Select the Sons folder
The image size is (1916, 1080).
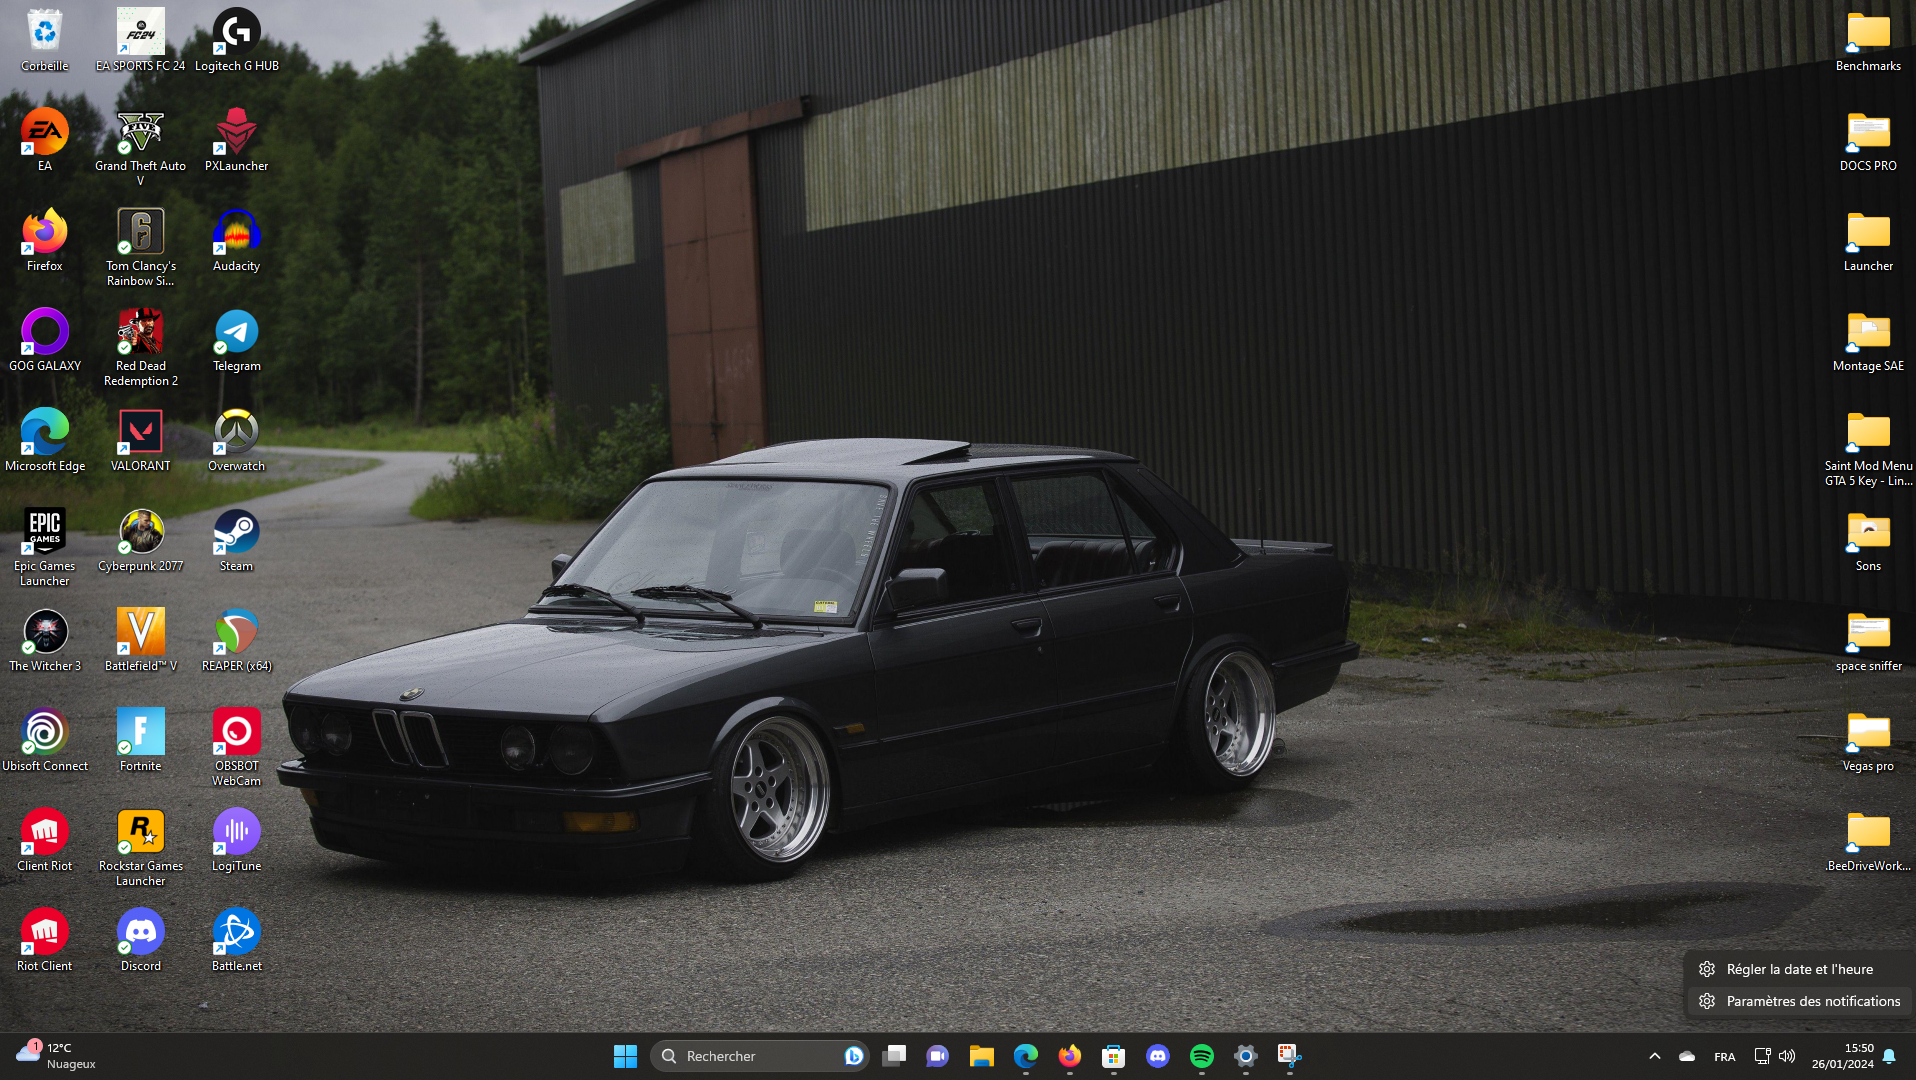pyautogui.click(x=1868, y=540)
